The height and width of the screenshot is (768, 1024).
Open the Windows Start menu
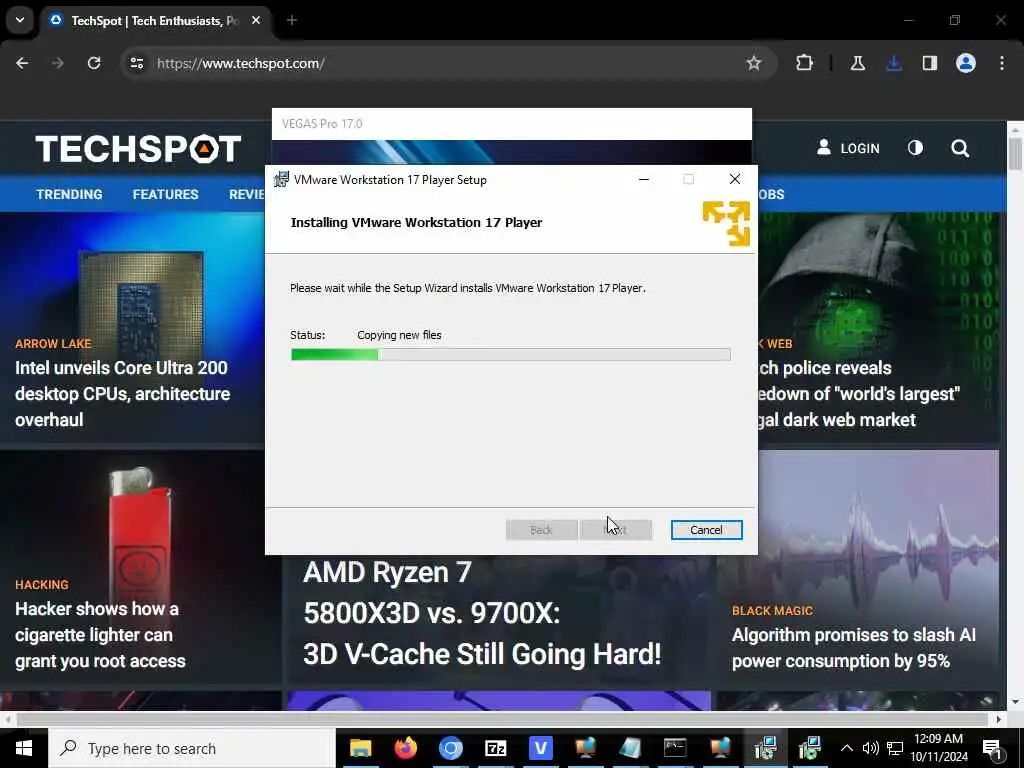[x=24, y=748]
